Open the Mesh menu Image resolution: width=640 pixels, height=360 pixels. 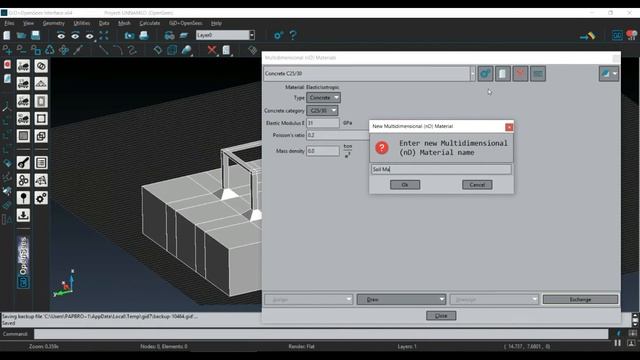(124, 23)
